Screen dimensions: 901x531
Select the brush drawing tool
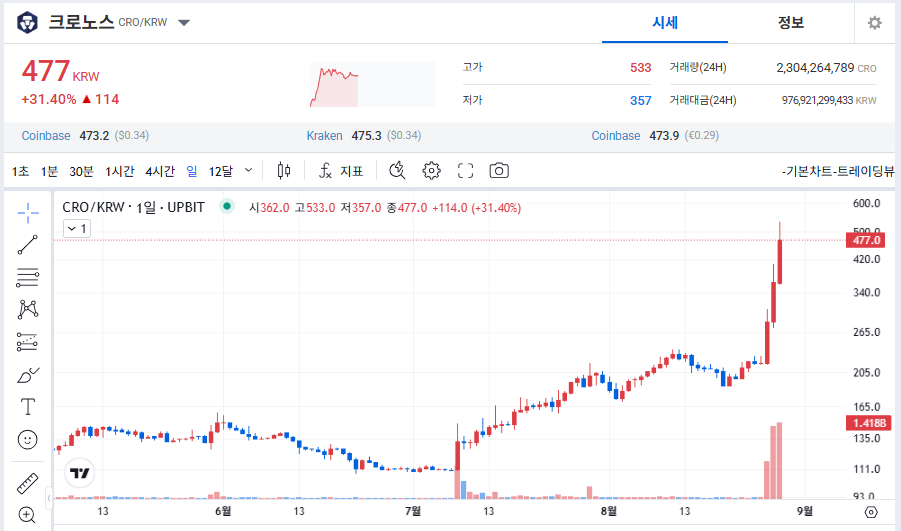click(28, 375)
